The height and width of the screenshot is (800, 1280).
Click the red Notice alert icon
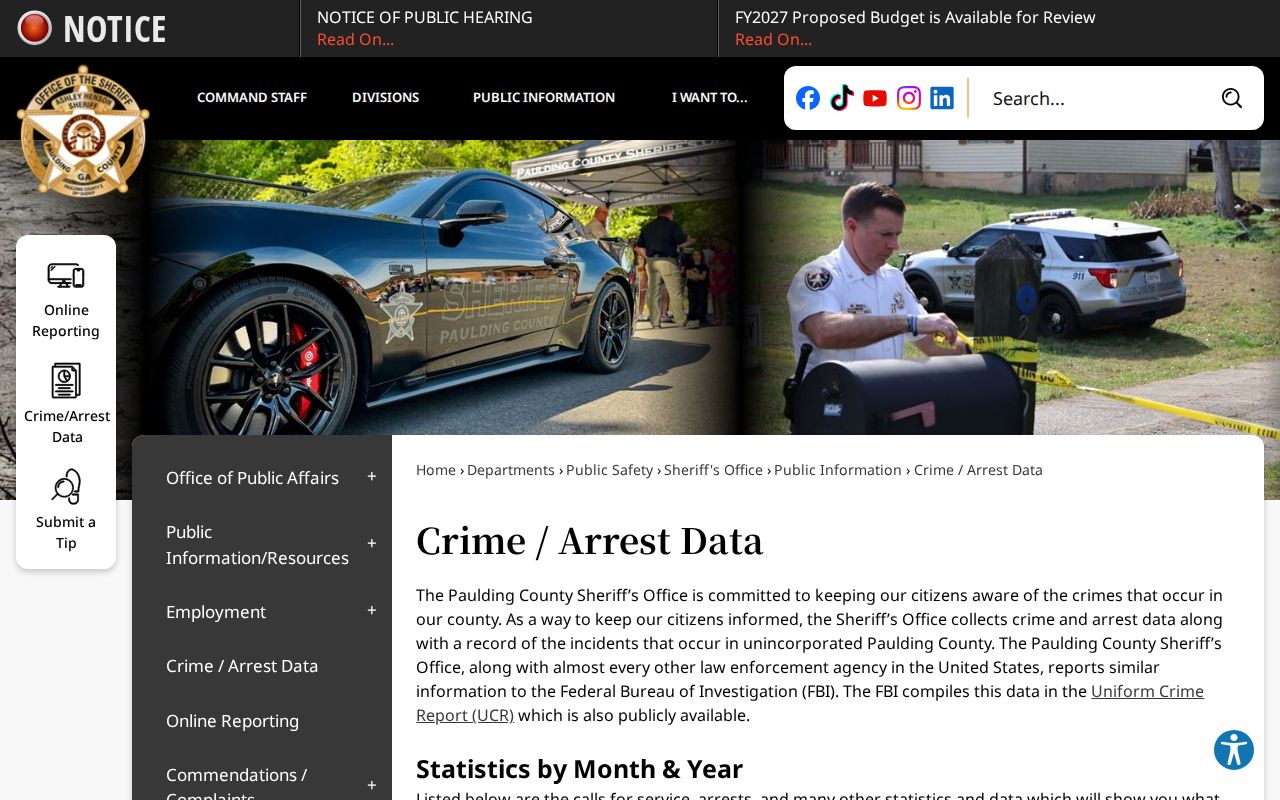pos(34,28)
